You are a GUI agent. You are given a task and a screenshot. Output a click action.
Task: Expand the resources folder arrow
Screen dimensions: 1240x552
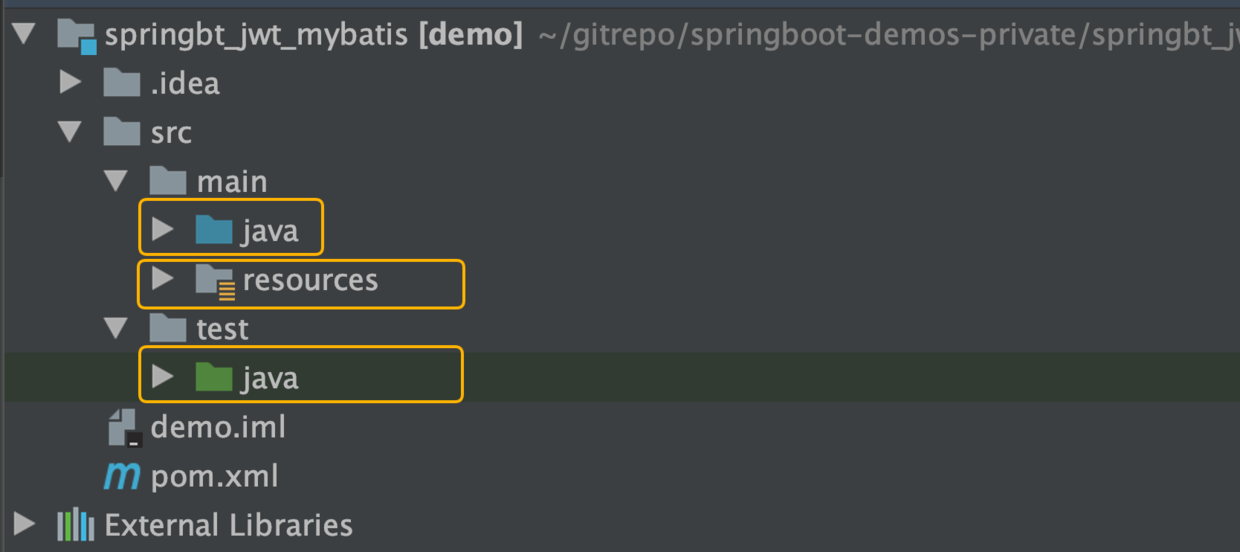click(162, 280)
